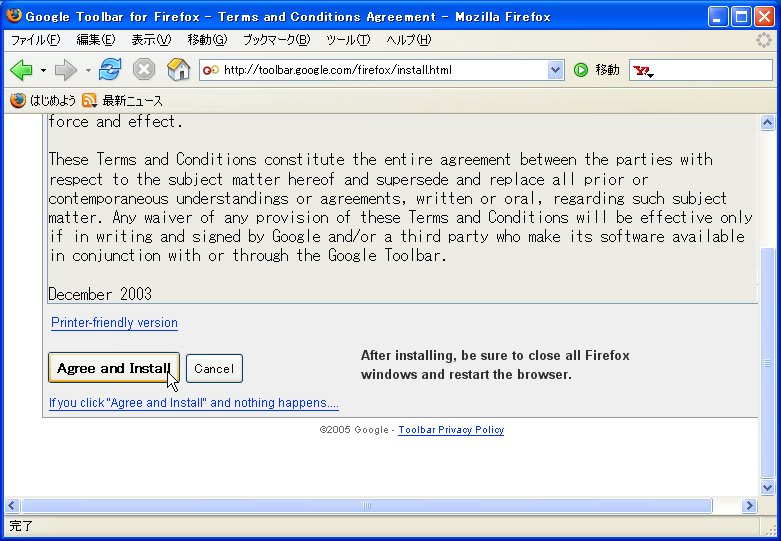
Task: Click the Yahoo search engine icon
Action: (x=643, y=71)
